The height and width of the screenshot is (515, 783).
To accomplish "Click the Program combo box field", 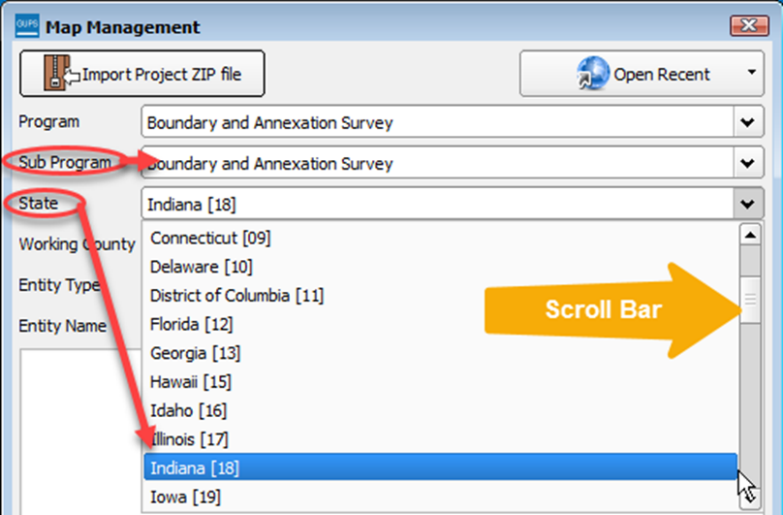I will (x=438, y=123).
